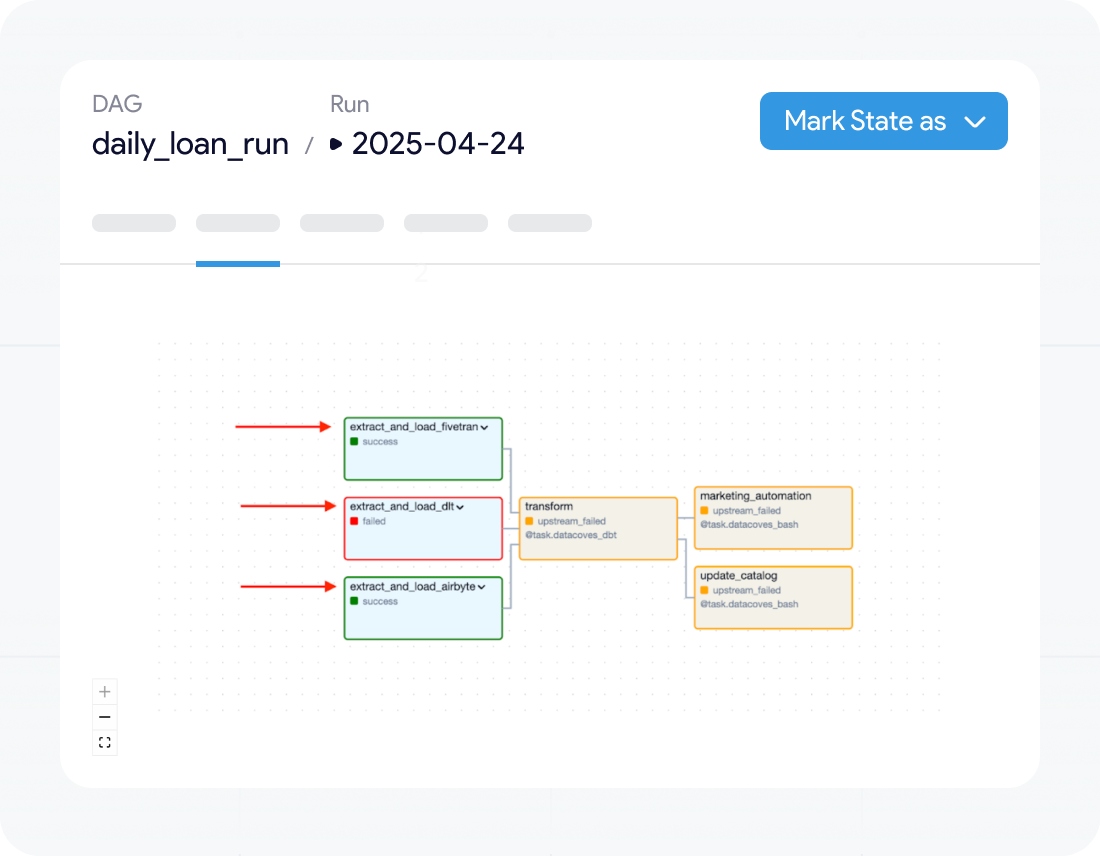This screenshot has width=1100, height=856.
Task: Open the daily_loan_run DAG link
Action: click(x=190, y=144)
